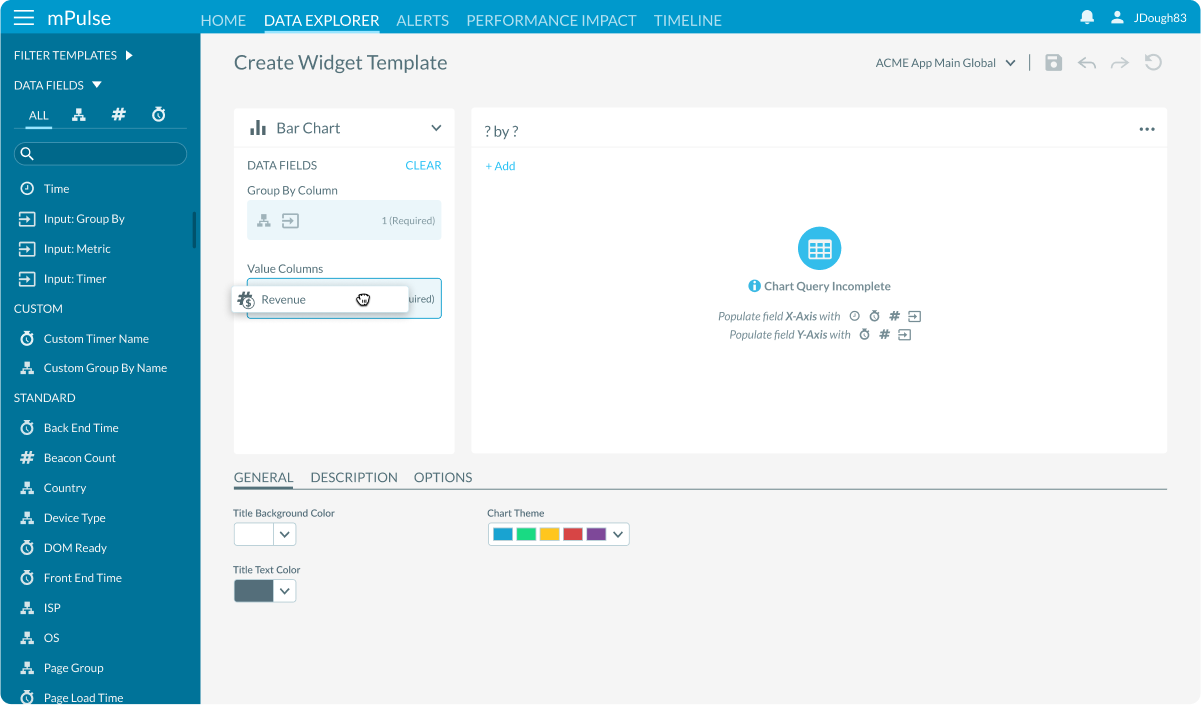The image size is (1201, 705).
Task: Click the undo arrow icon
Action: coord(1086,62)
